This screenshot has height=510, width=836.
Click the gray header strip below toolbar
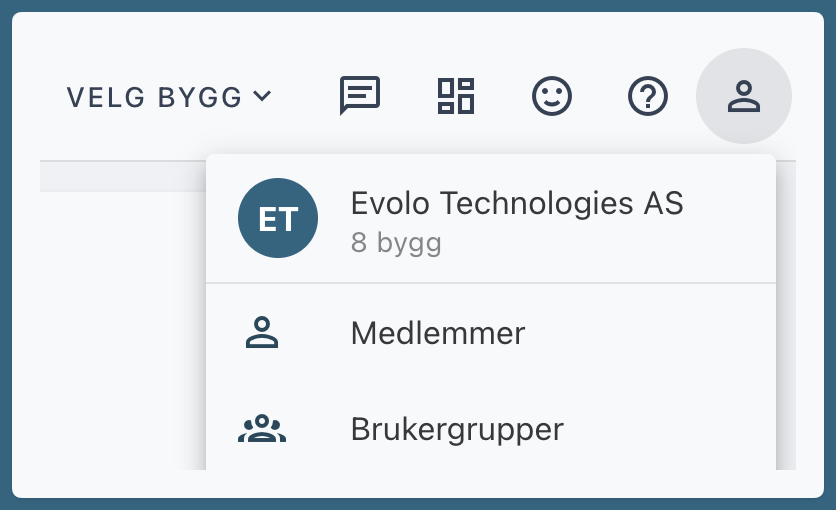tap(123, 176)
